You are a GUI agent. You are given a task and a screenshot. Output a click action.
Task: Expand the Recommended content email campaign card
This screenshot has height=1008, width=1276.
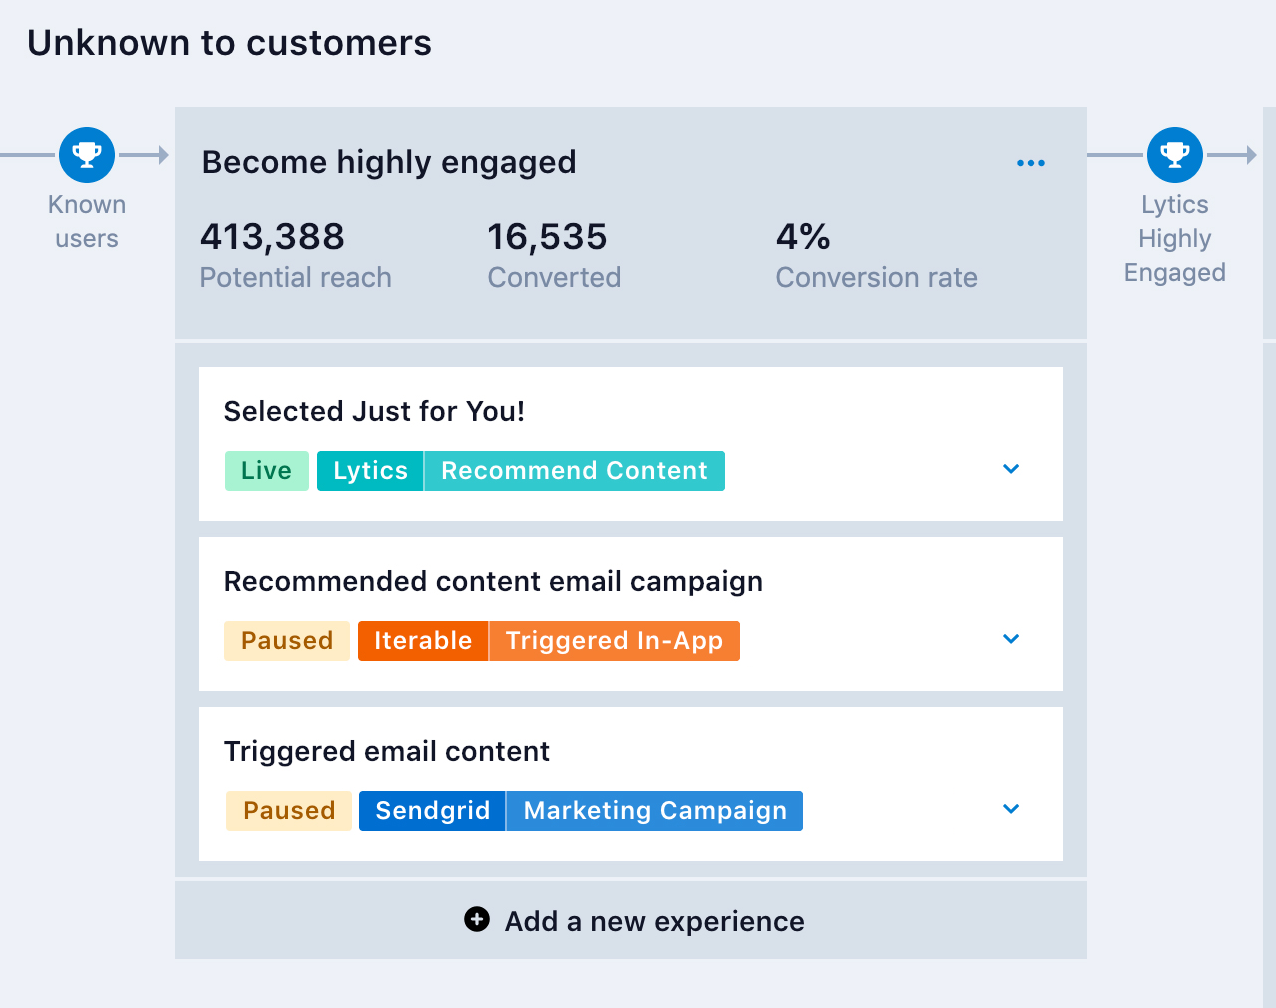[x=1011, y=639]
